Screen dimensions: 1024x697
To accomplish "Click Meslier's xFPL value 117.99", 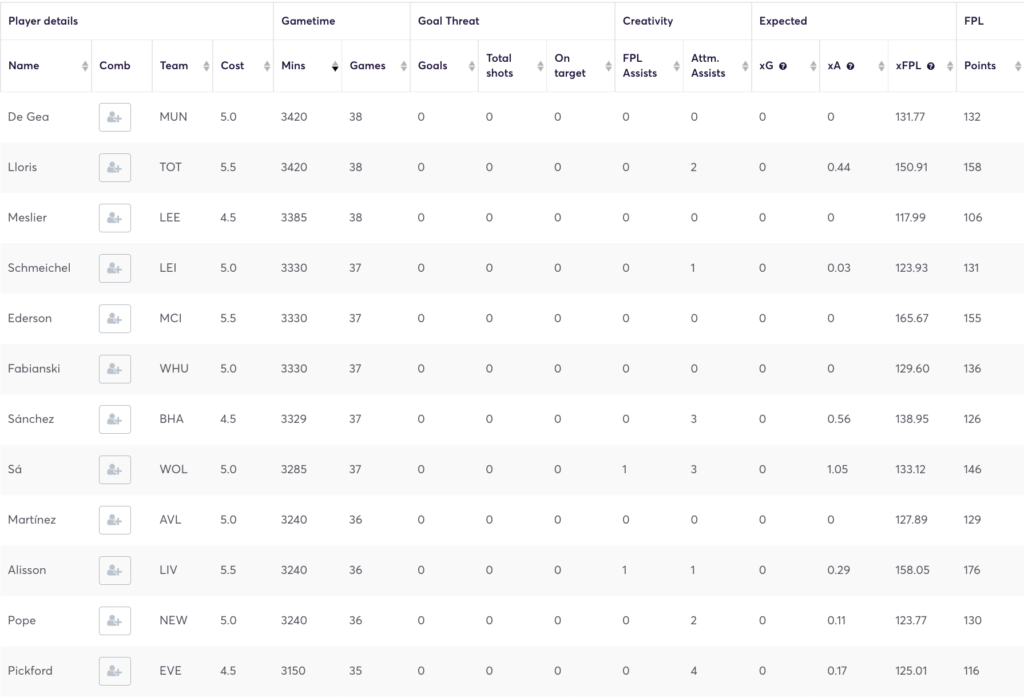I will click(910, 218).
